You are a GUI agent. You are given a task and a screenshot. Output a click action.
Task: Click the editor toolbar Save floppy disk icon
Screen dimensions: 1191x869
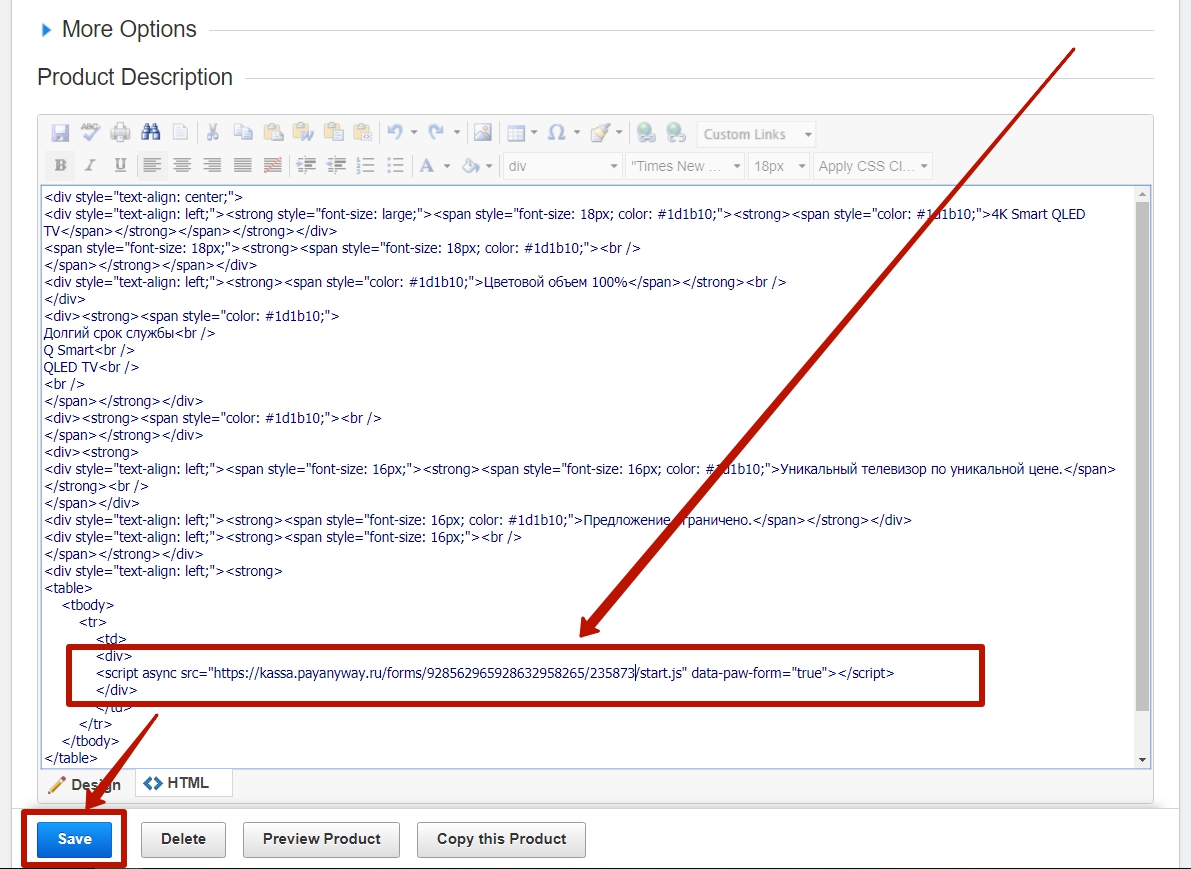click(60, 134)
